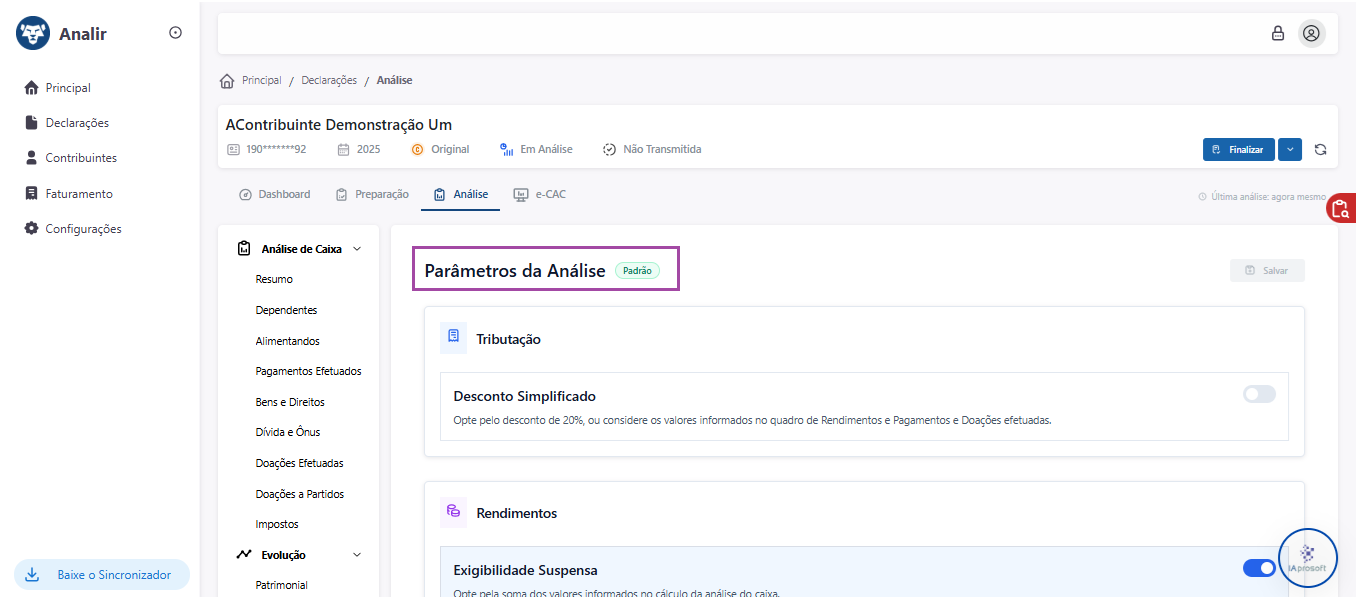Screen dimensions: 1356x597
Task: Switch to the e-CAC tab
Action: [539, 194]
